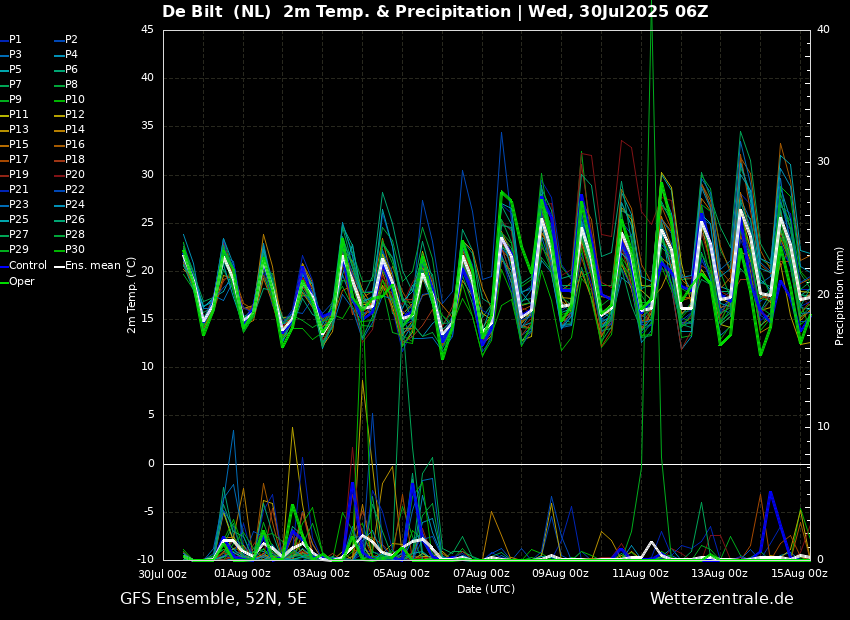Image resolution: width=850 pixels, height=620 pixels.
Task: Select the 07Aug 00z date label
Action: (481, 574)
